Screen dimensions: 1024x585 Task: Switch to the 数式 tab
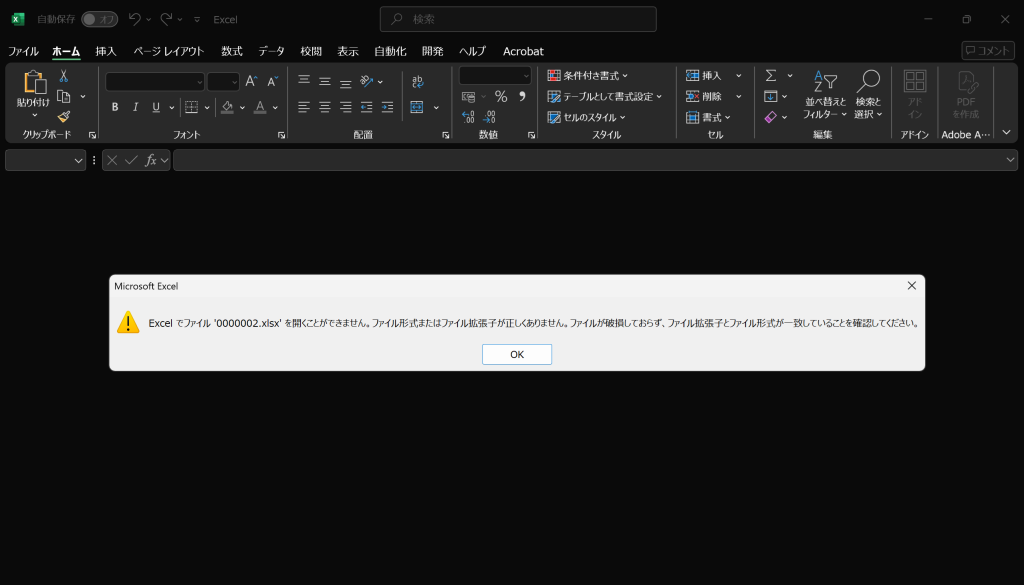click(232, 51)
